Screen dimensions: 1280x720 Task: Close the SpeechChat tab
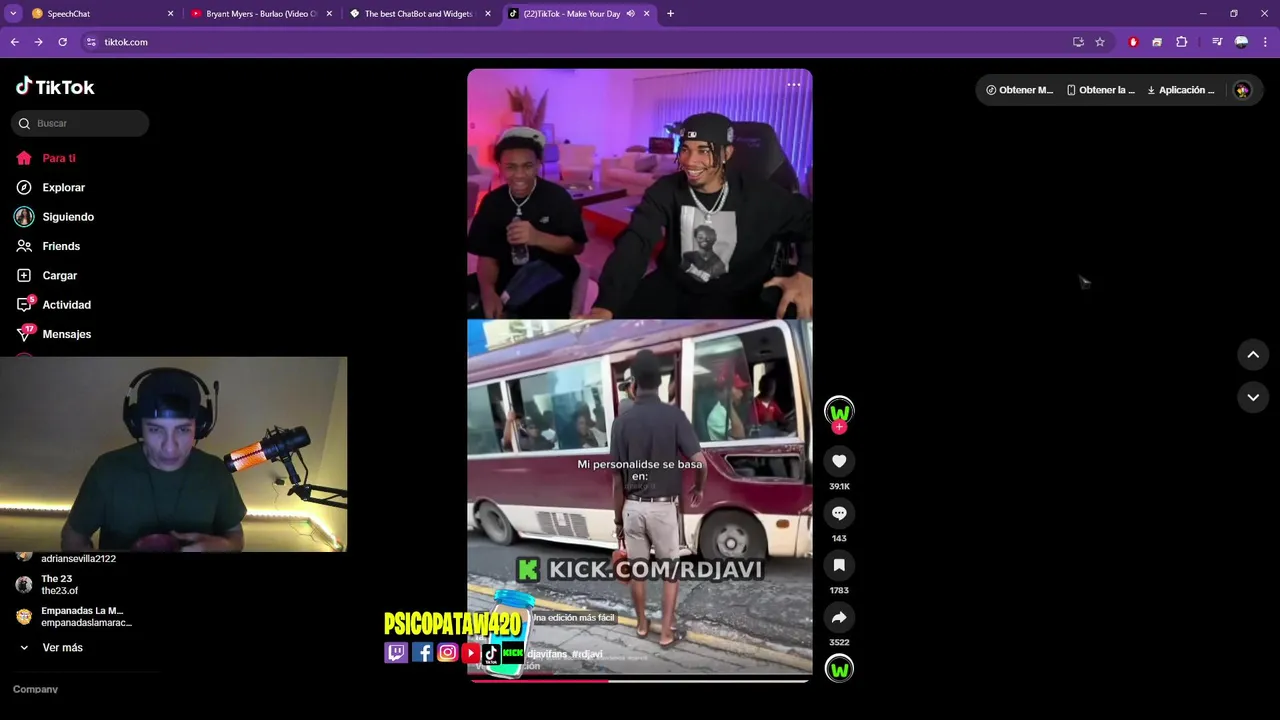click(x=170, y=14)
